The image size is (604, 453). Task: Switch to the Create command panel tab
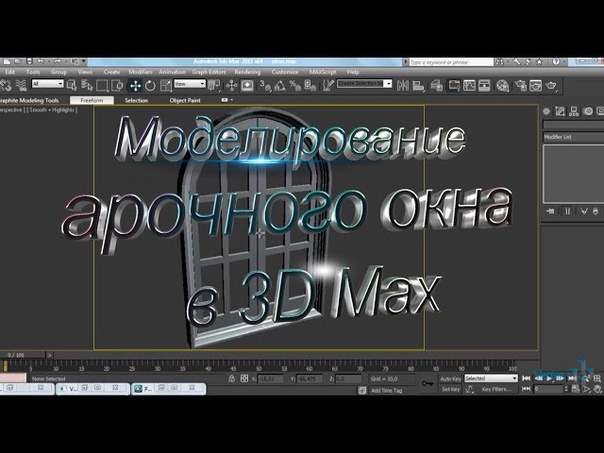[546, 111]
